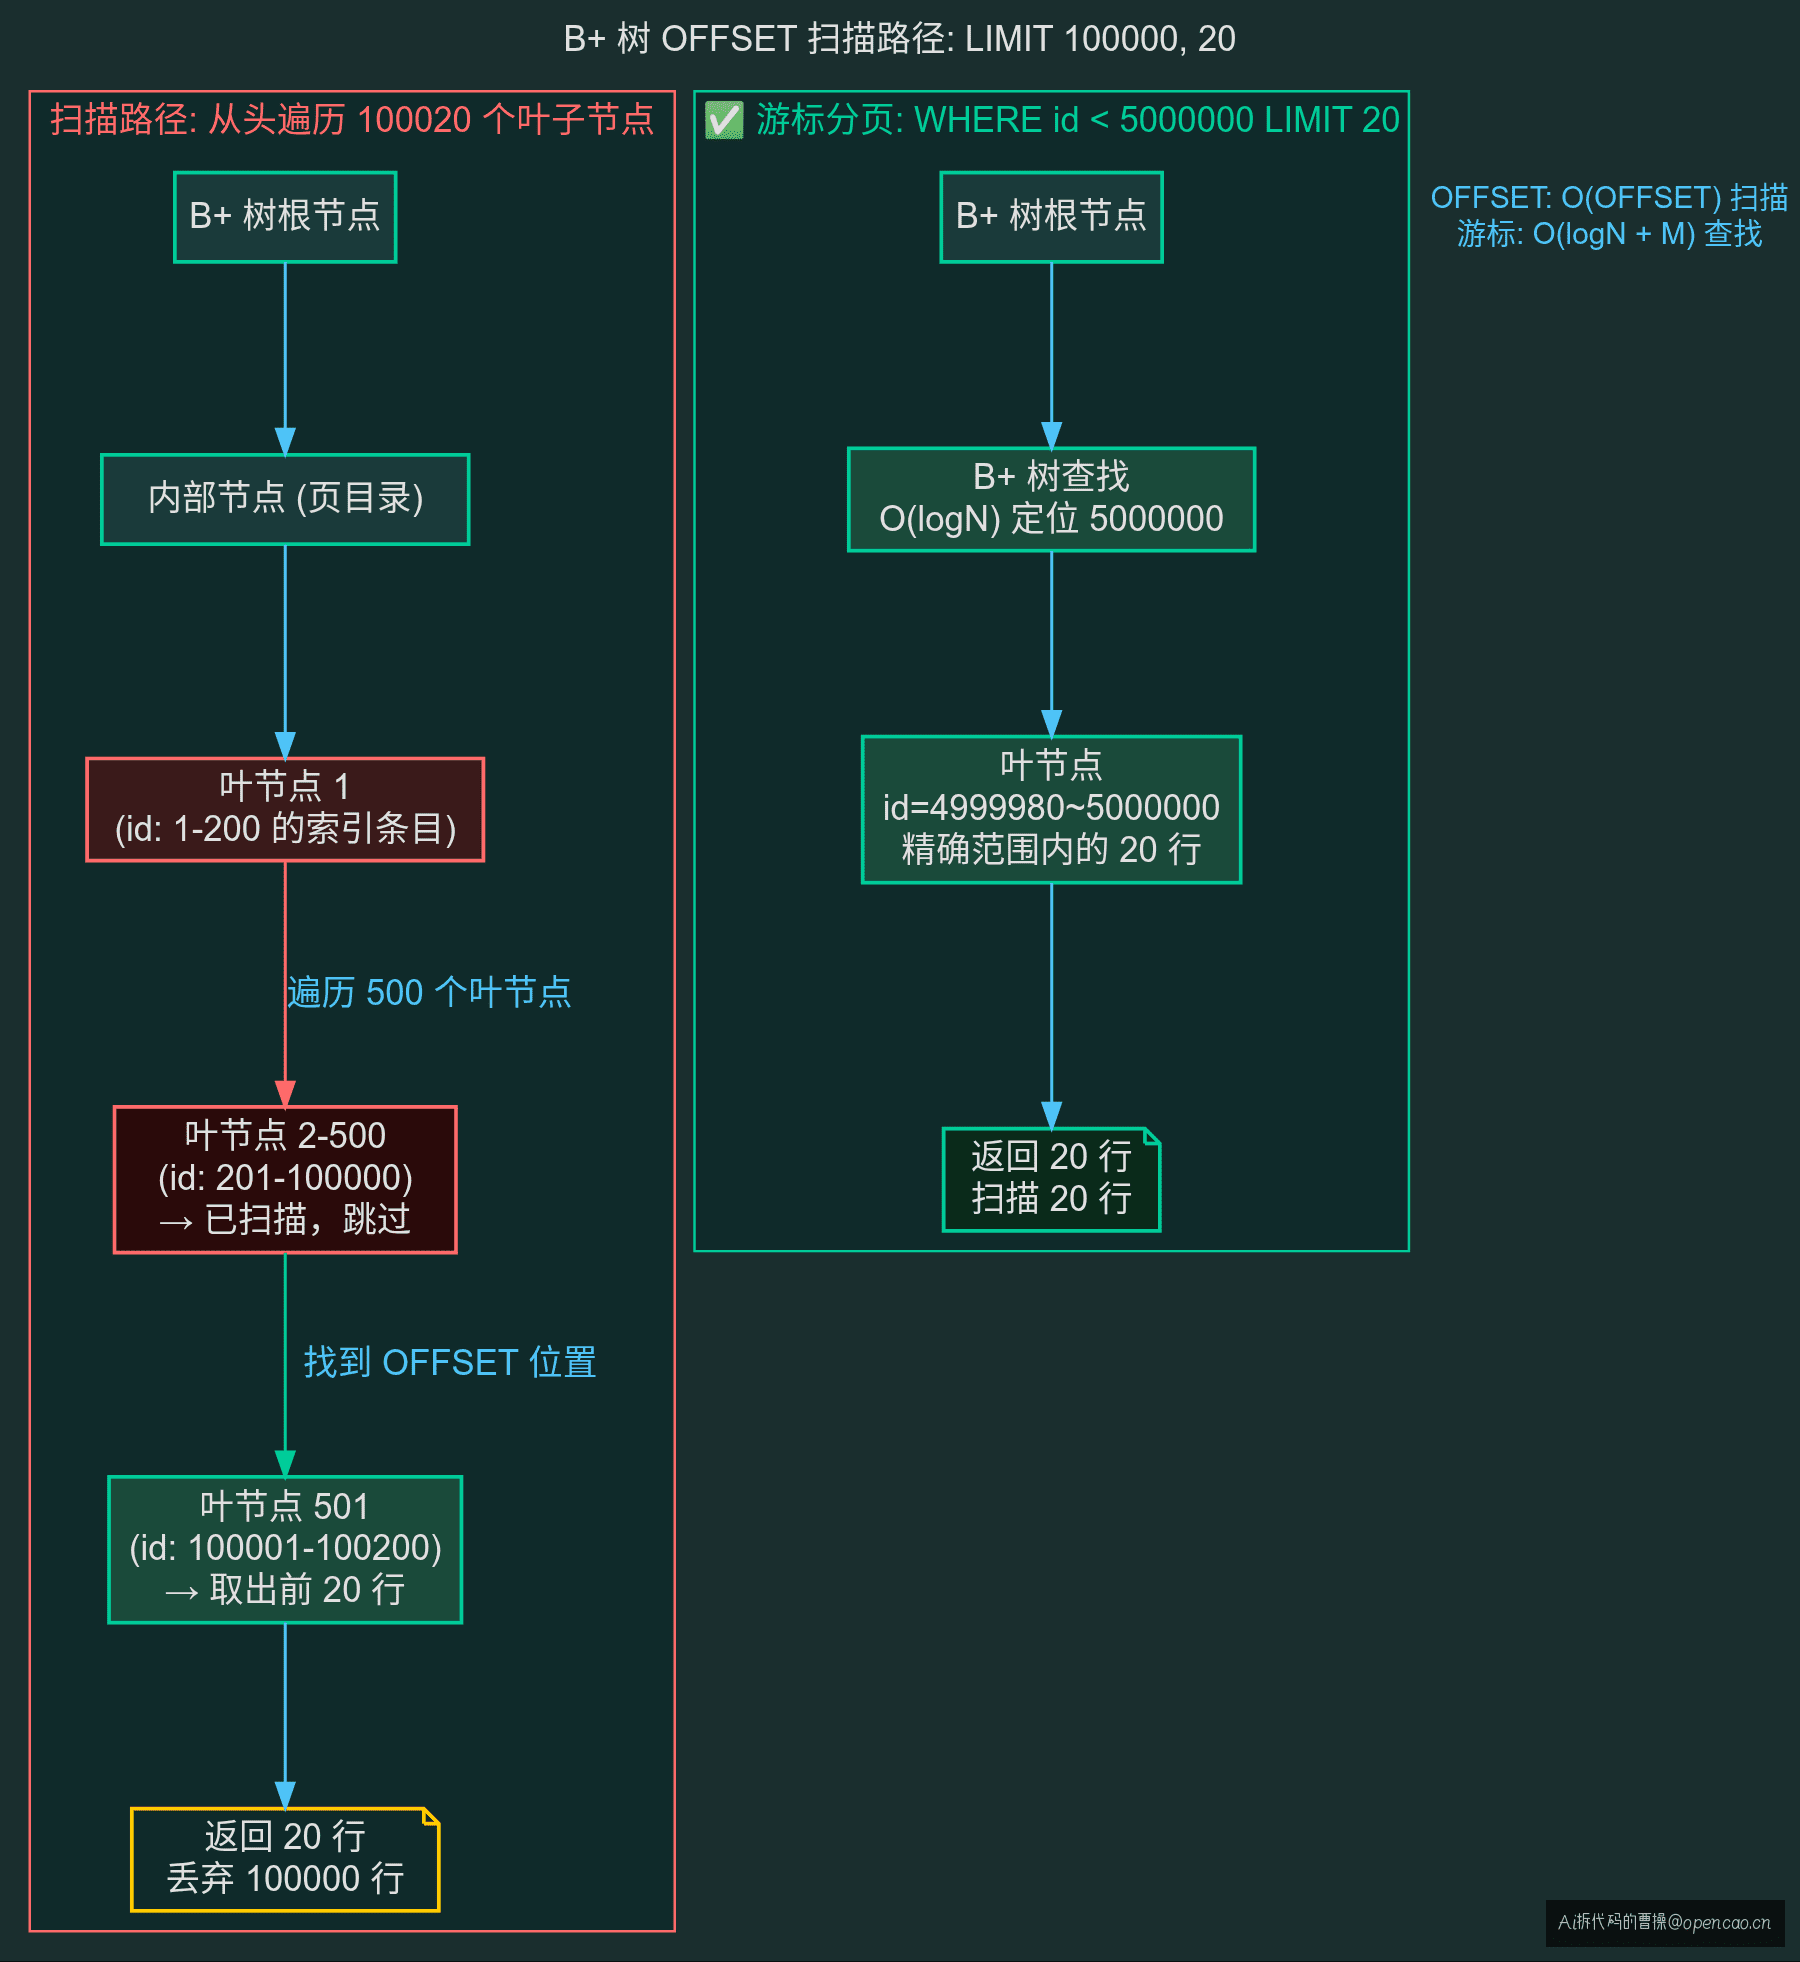Image resolution: width=1800 pixels, height=1962 pixels.
Task: Click the OFFSET: O(OFFSET) 扫描 complexity note
Action: (x=1609, y=198)
